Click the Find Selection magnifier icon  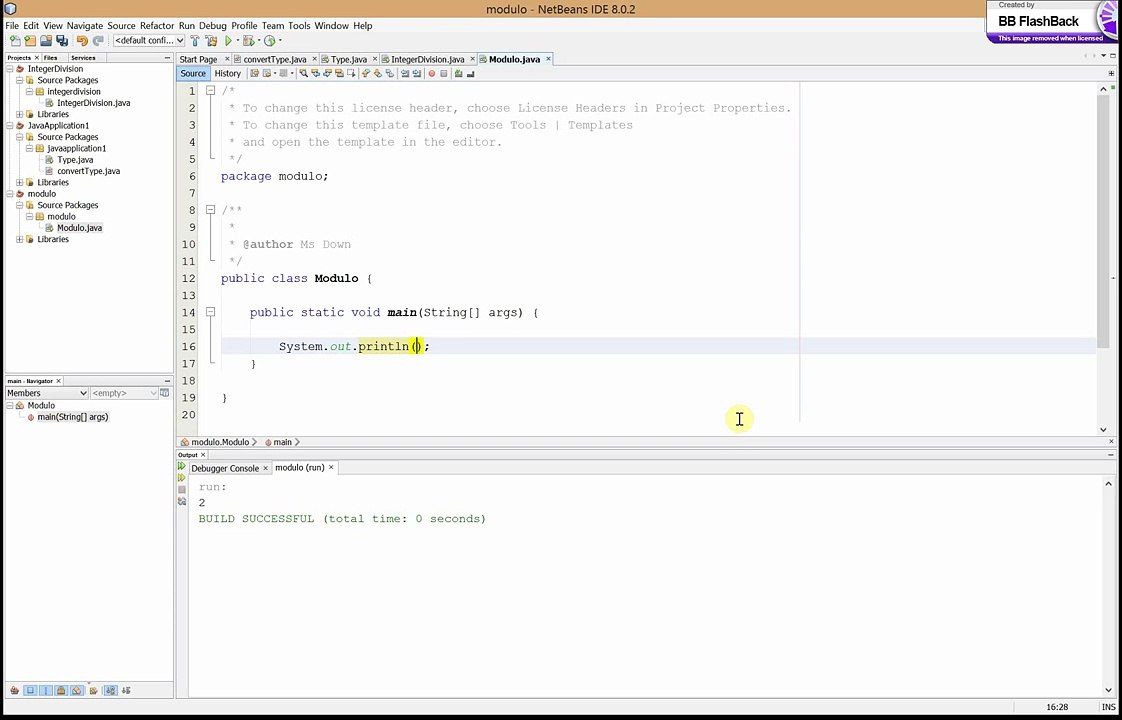tap(304, 73)
